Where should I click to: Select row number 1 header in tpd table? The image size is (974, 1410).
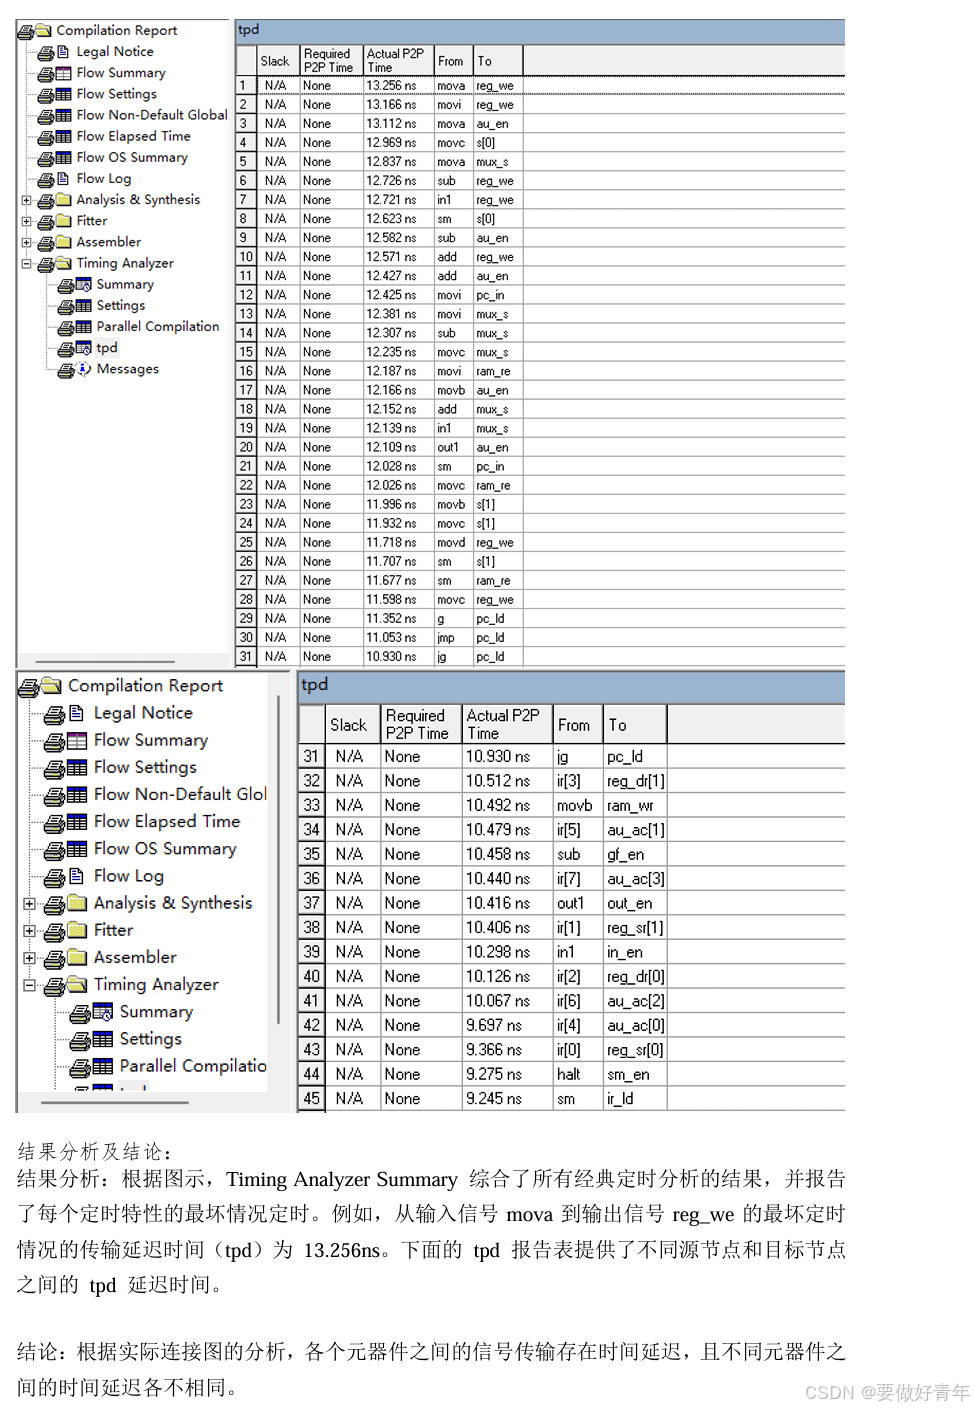coord(245,86)
